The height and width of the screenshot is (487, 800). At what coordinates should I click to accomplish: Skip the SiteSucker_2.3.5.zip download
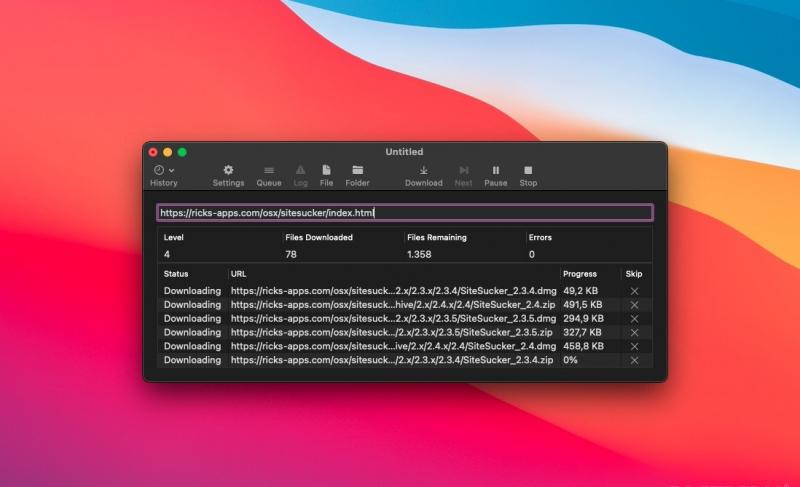tap(634, 332)
